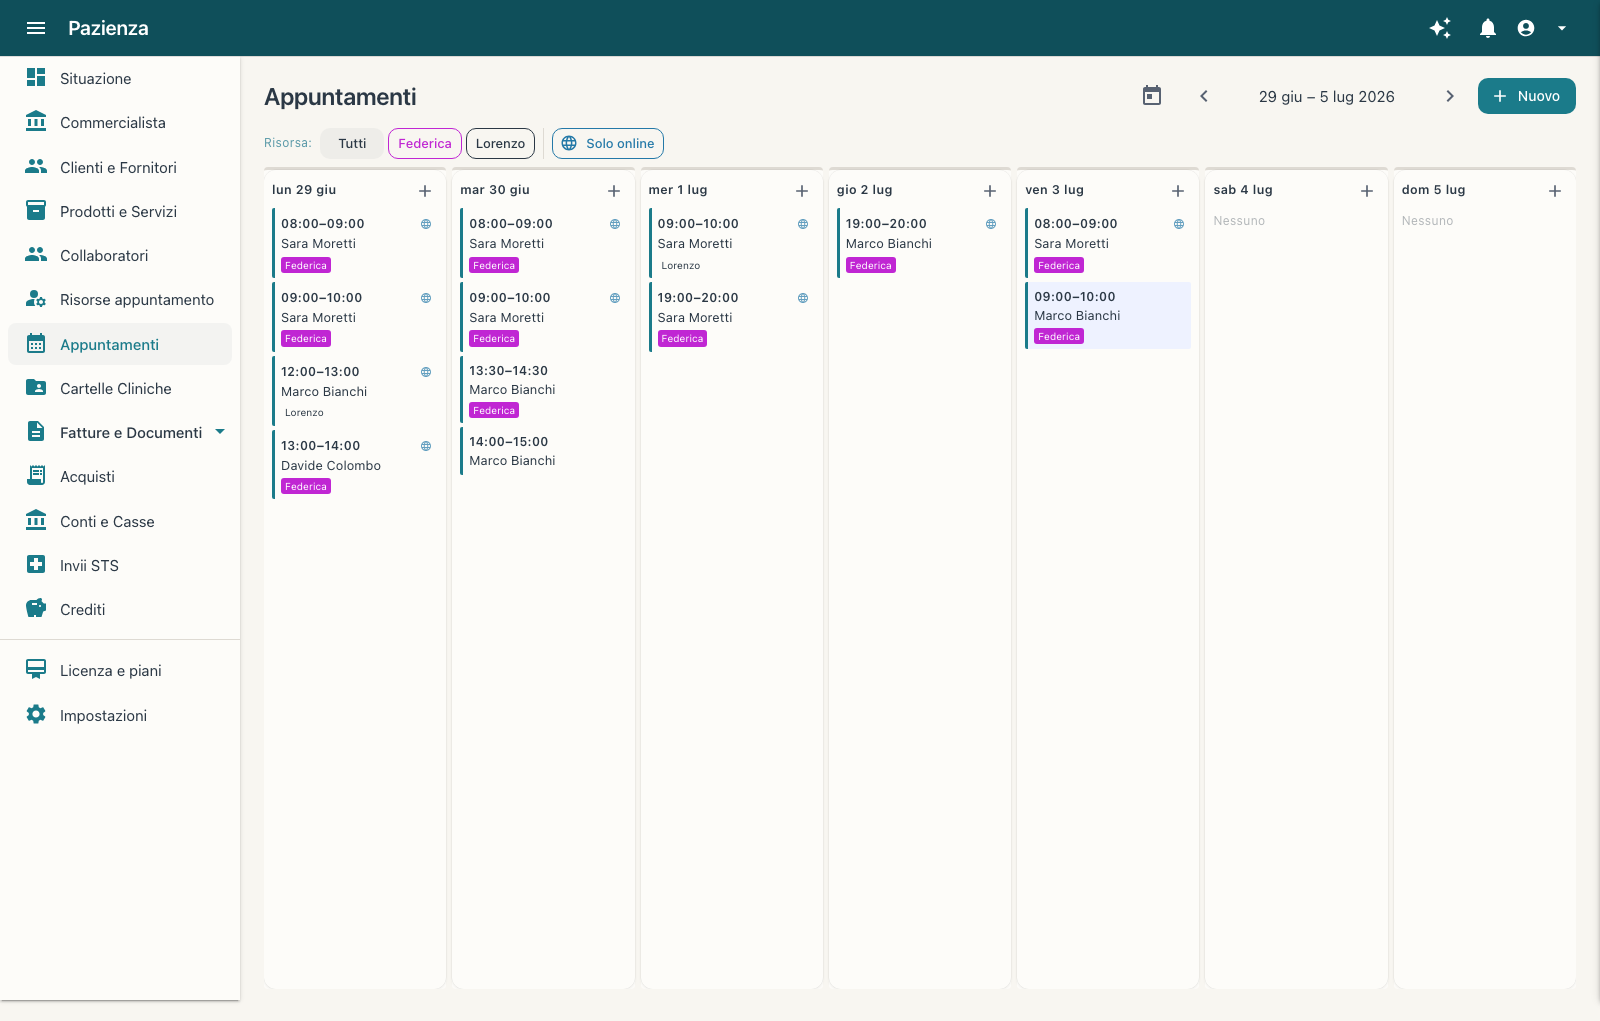The image size is (1600, 1021).
Task: Open the calendar date picker icon
Action: coord(1152,96)
